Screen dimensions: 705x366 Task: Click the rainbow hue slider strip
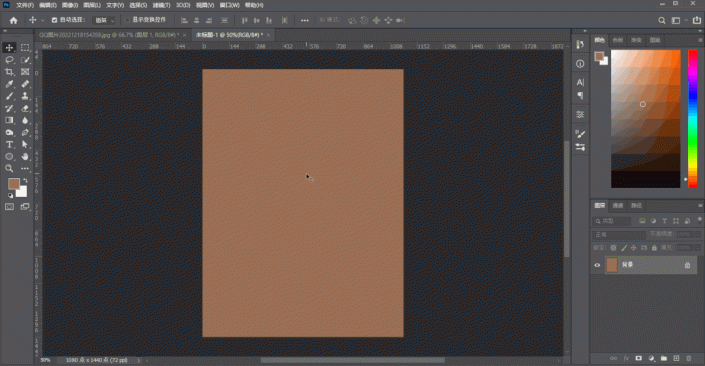[x=692, y=119]
